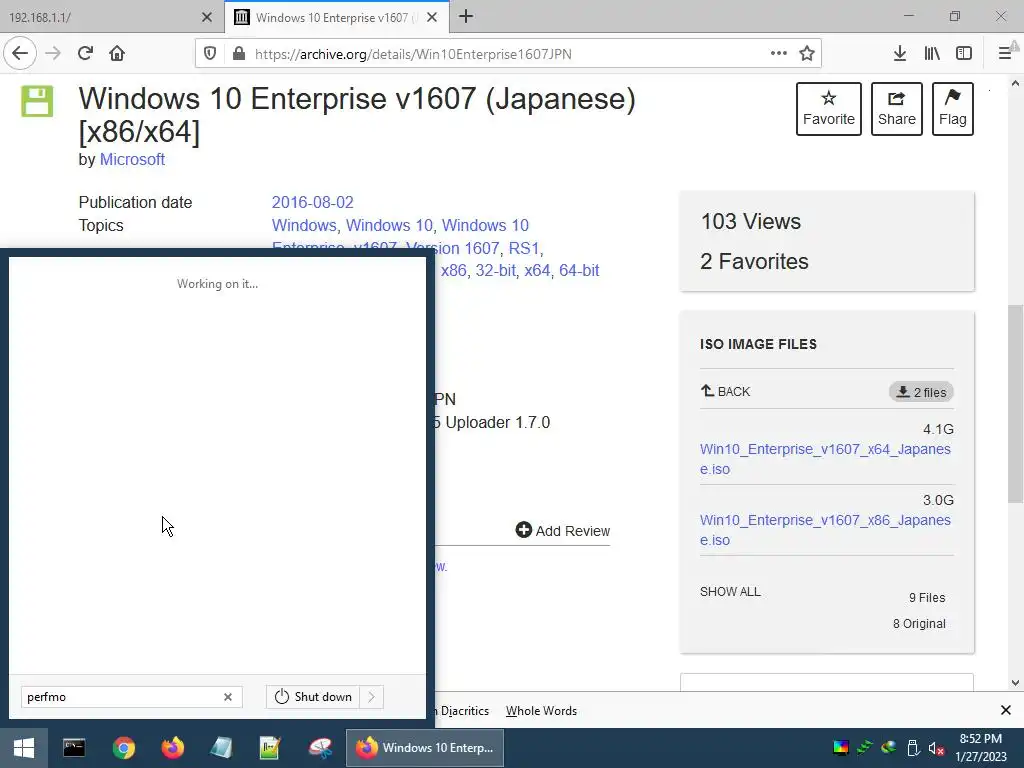The height and width of the screenshot is (768, 1024).
Task: Close the Windows 10 Enterprise v1607 tab
Action: 432,18
